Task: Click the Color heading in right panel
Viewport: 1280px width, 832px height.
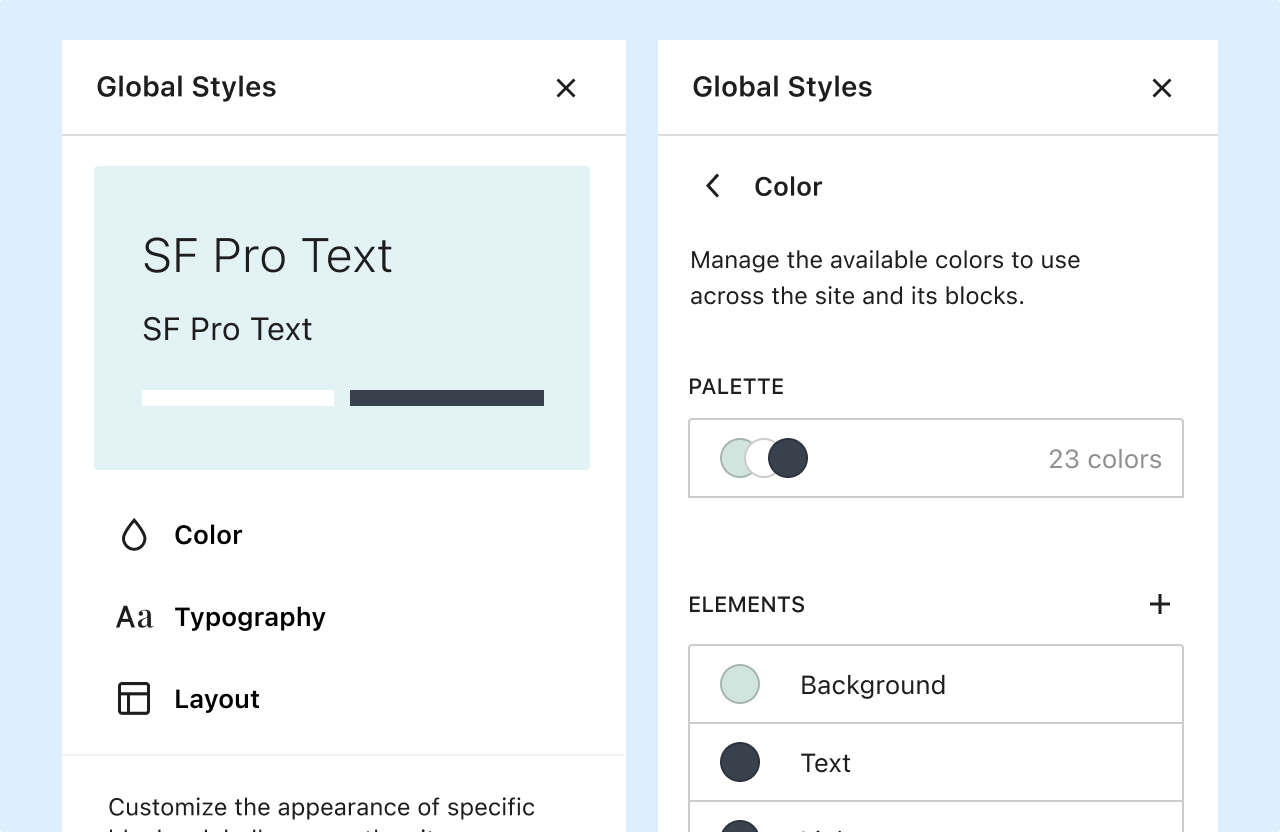Action: [788, 186]
